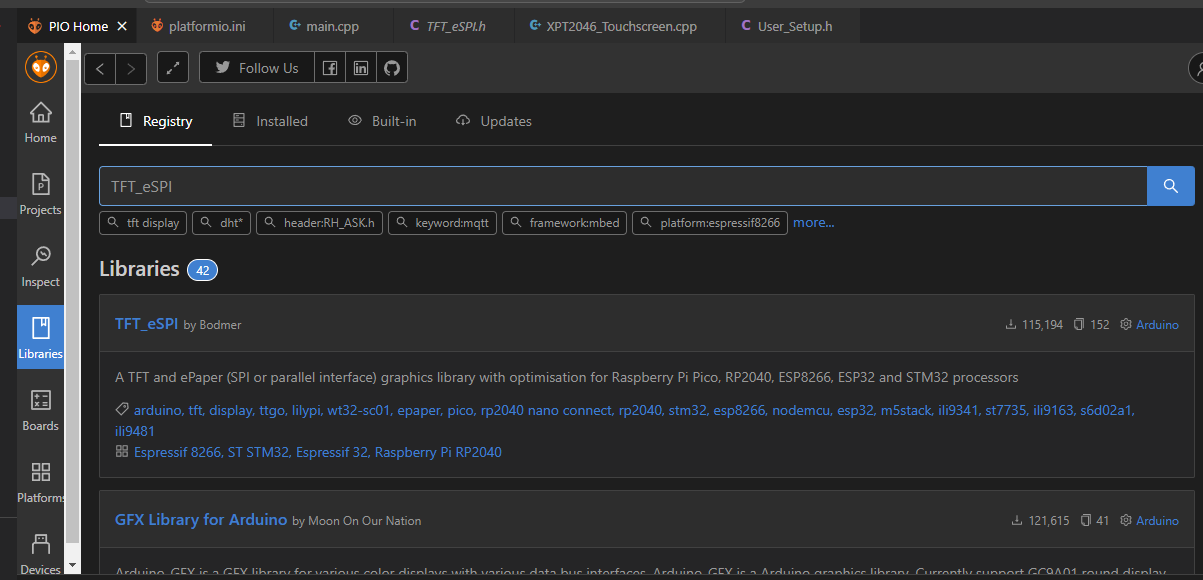Open Home in the sidebar

41,123
